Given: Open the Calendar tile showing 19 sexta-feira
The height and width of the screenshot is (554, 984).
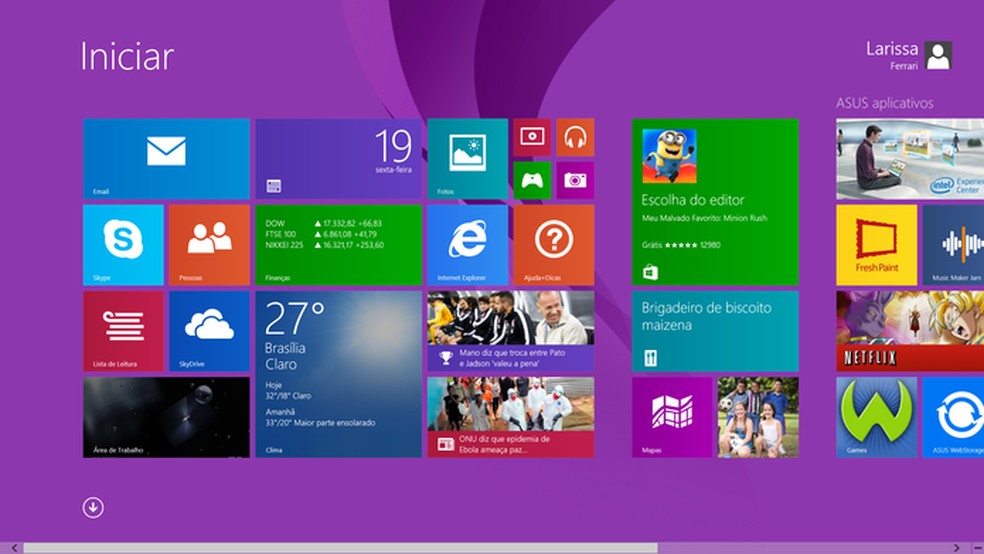Looking at the screenshot, I should [339, 159].
